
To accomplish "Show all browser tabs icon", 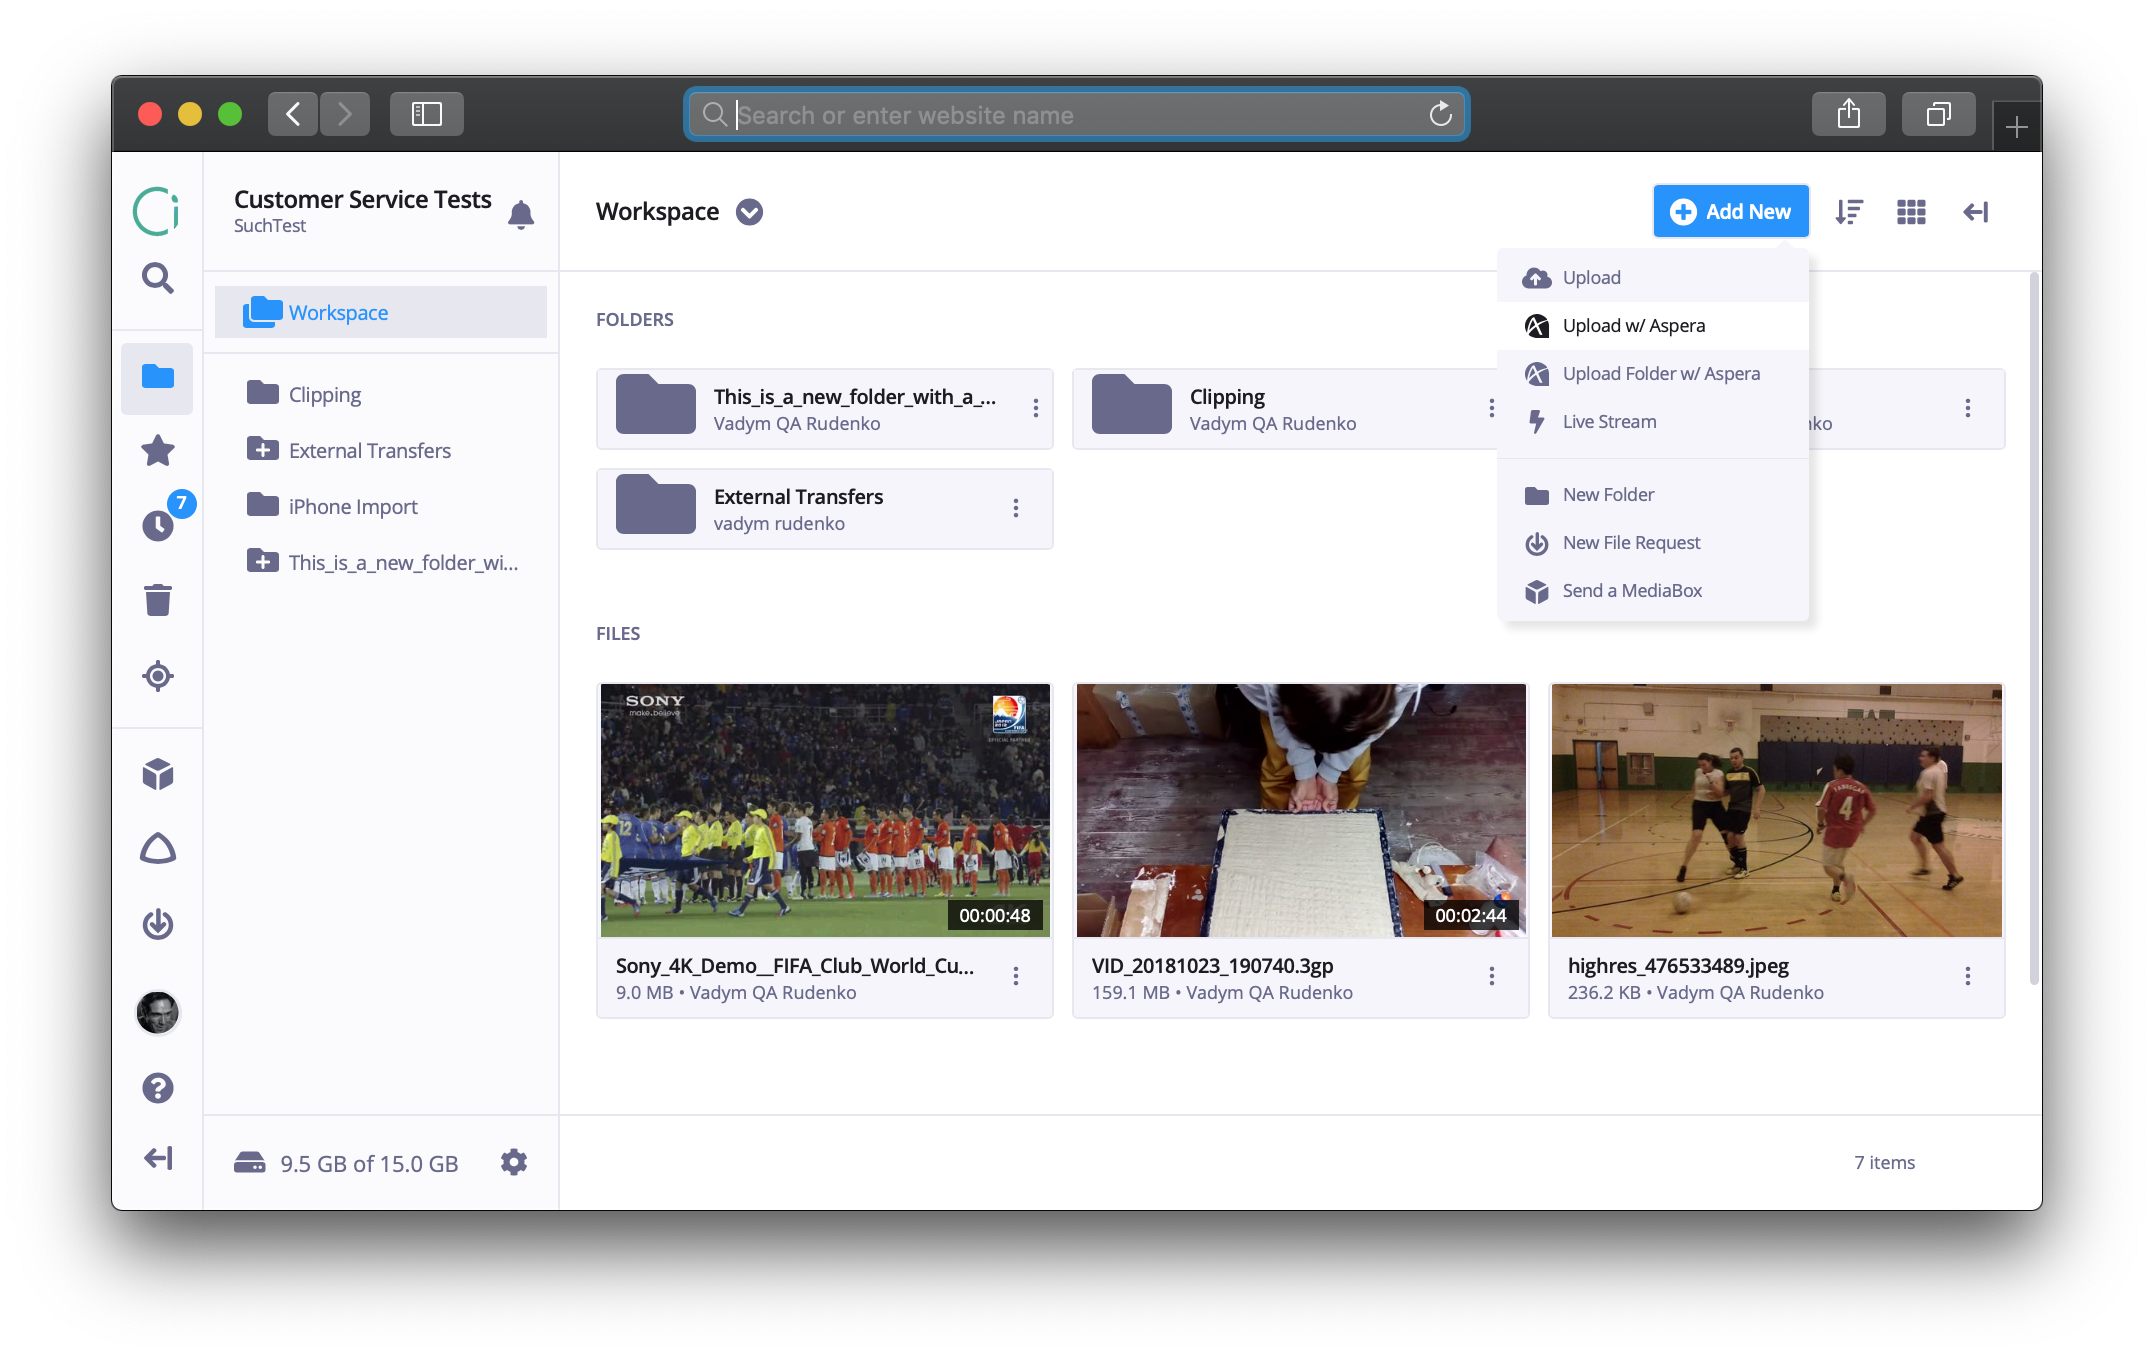I will coord(1938,114).
